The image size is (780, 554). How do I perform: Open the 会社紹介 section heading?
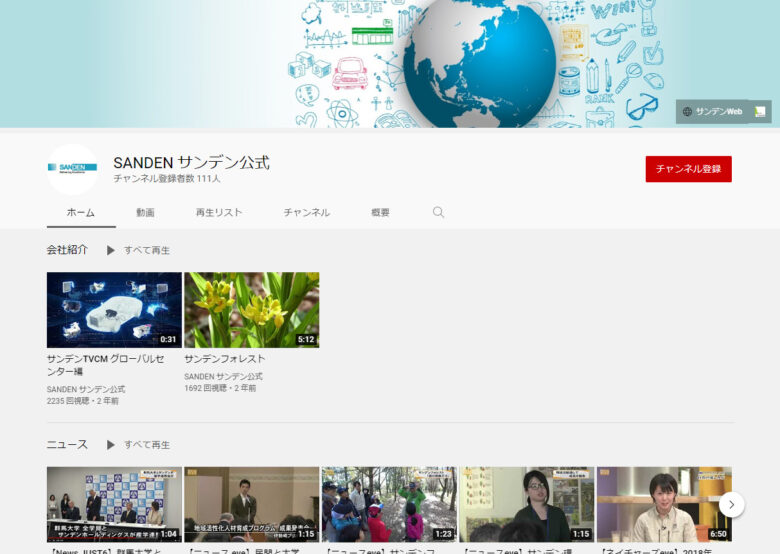coord(67,250)
